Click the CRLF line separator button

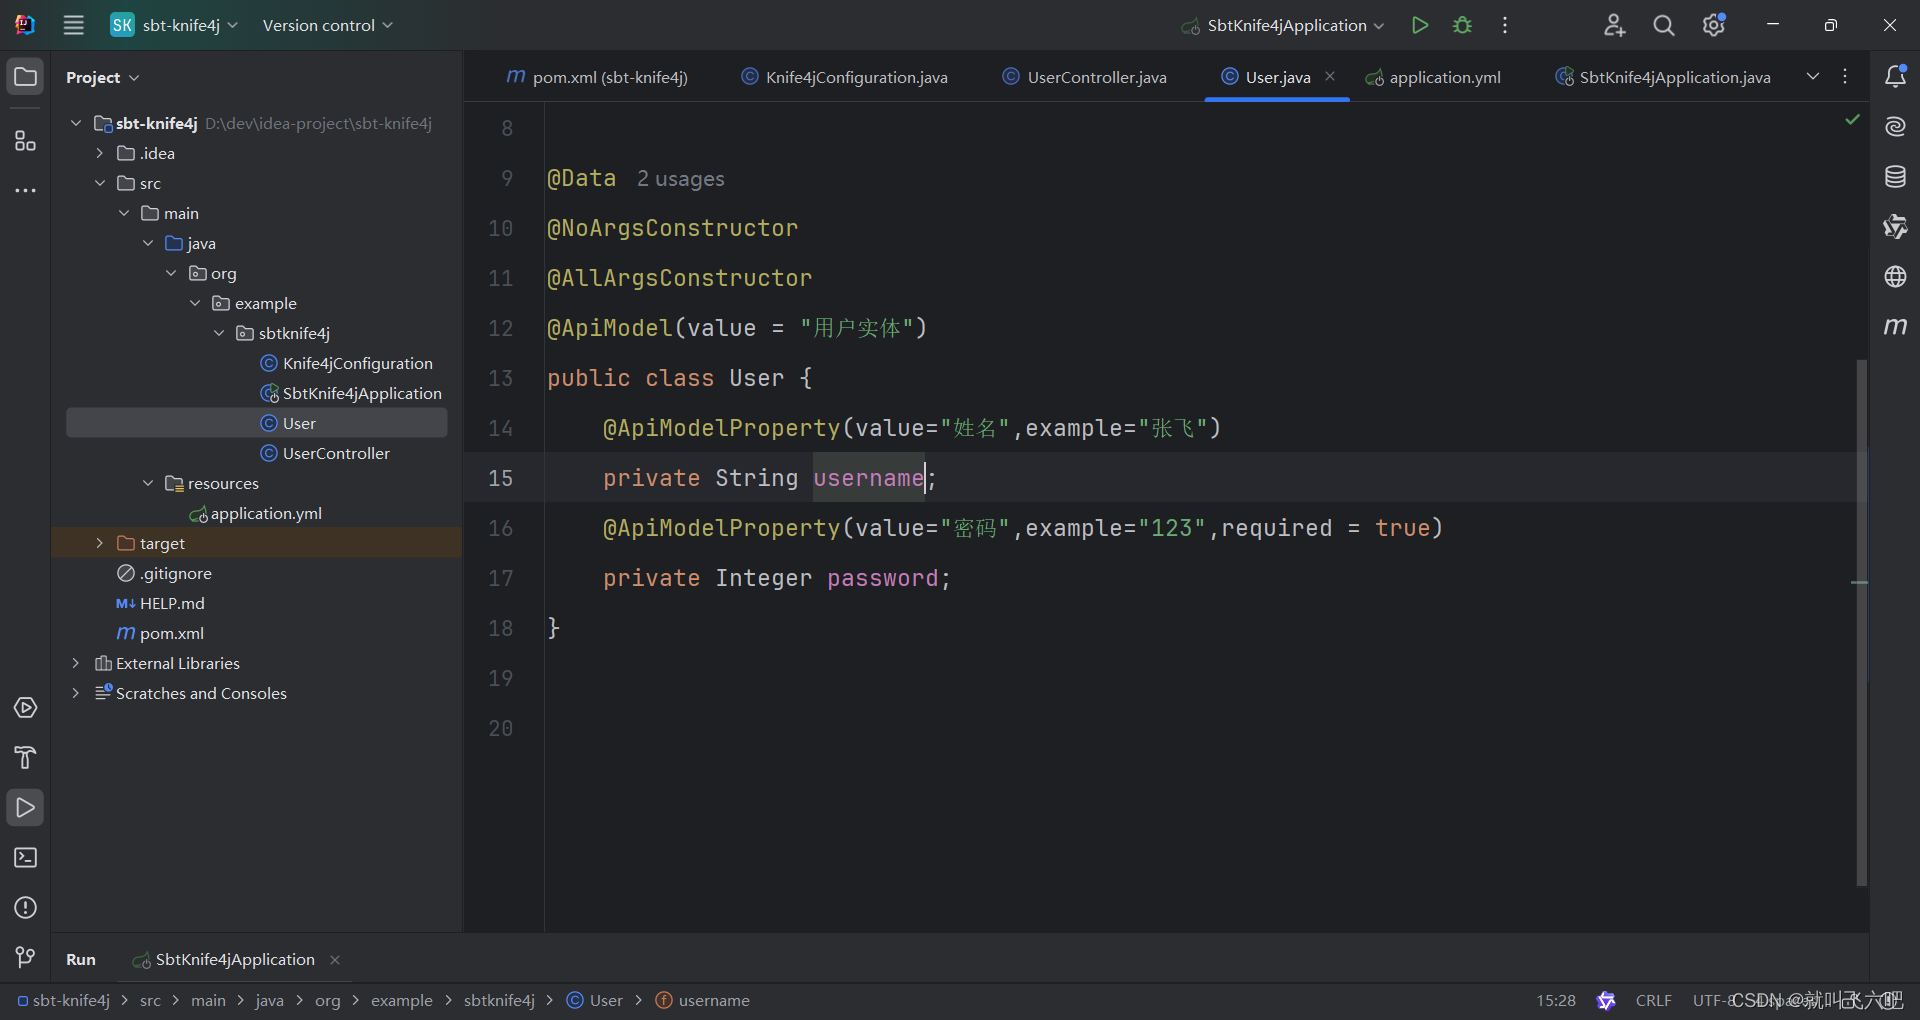tap(1654, 1000)
